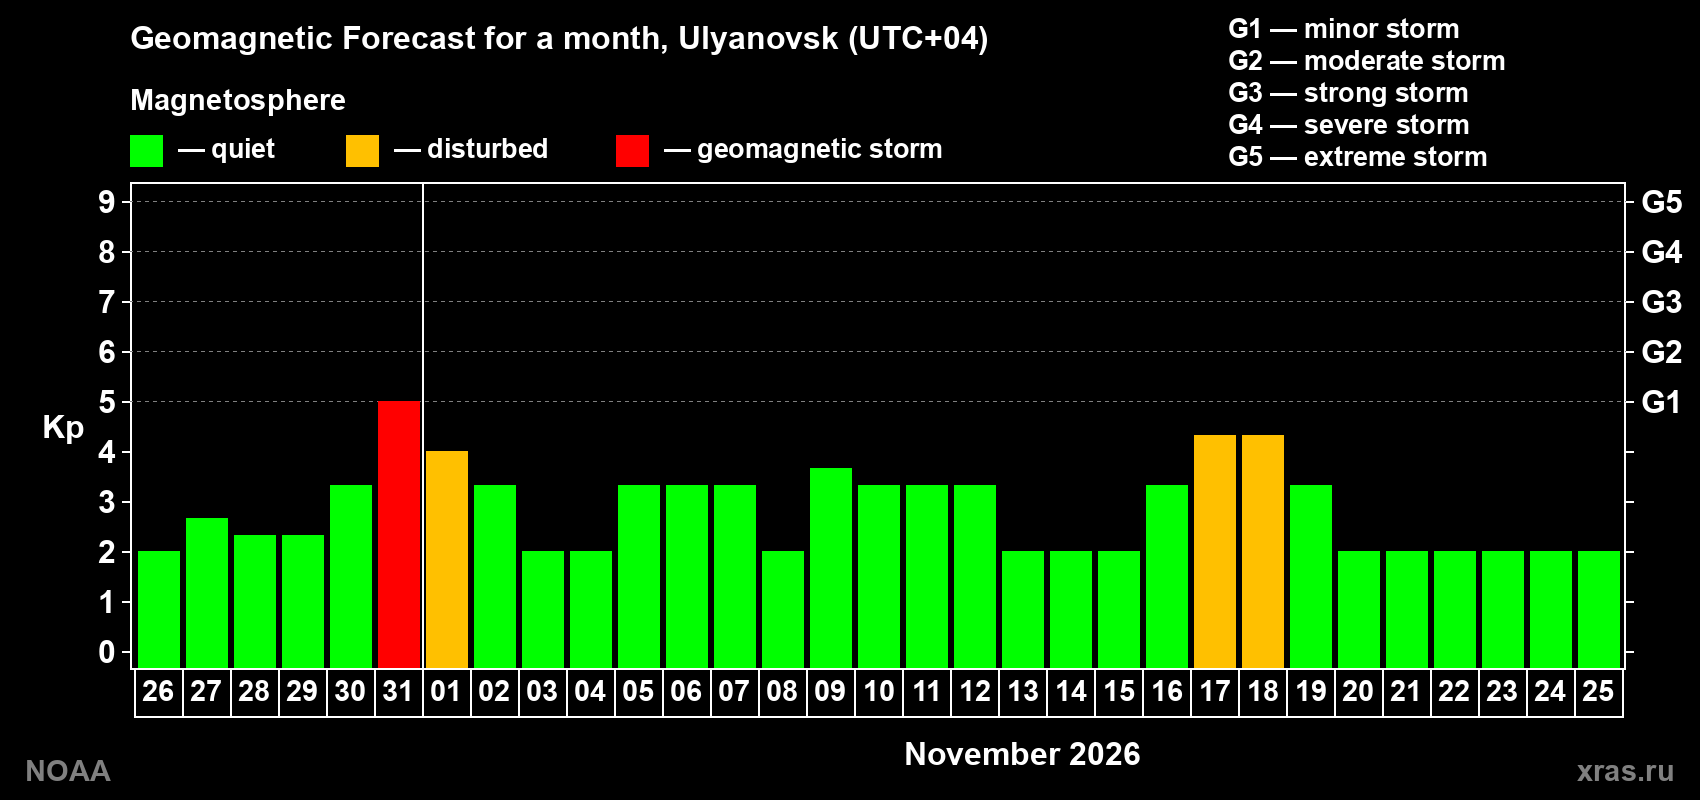This screenshot has width=1700, height=800.
Task: Select the '9' tick label on Kp axis
Action: pyautogui.click(x=107, y=202)
